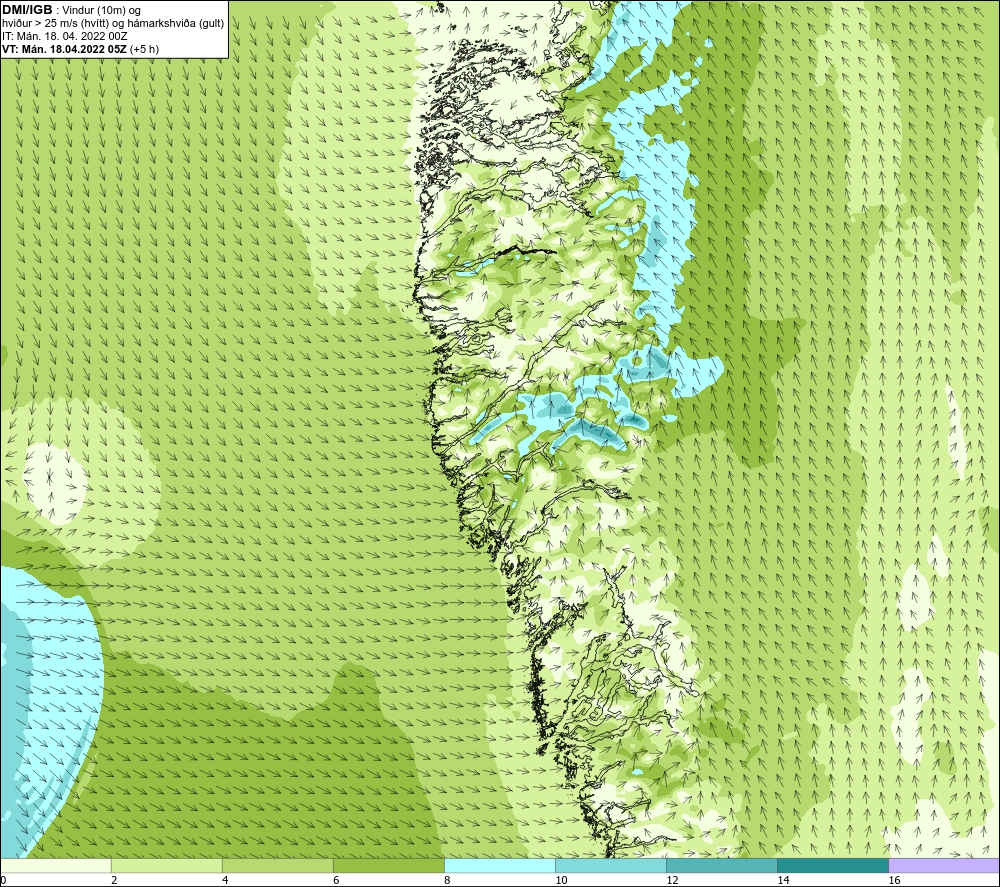Click the legend value "16"
The width and height of the screenshot is (1000, 887).
click(x=894, y=880)
